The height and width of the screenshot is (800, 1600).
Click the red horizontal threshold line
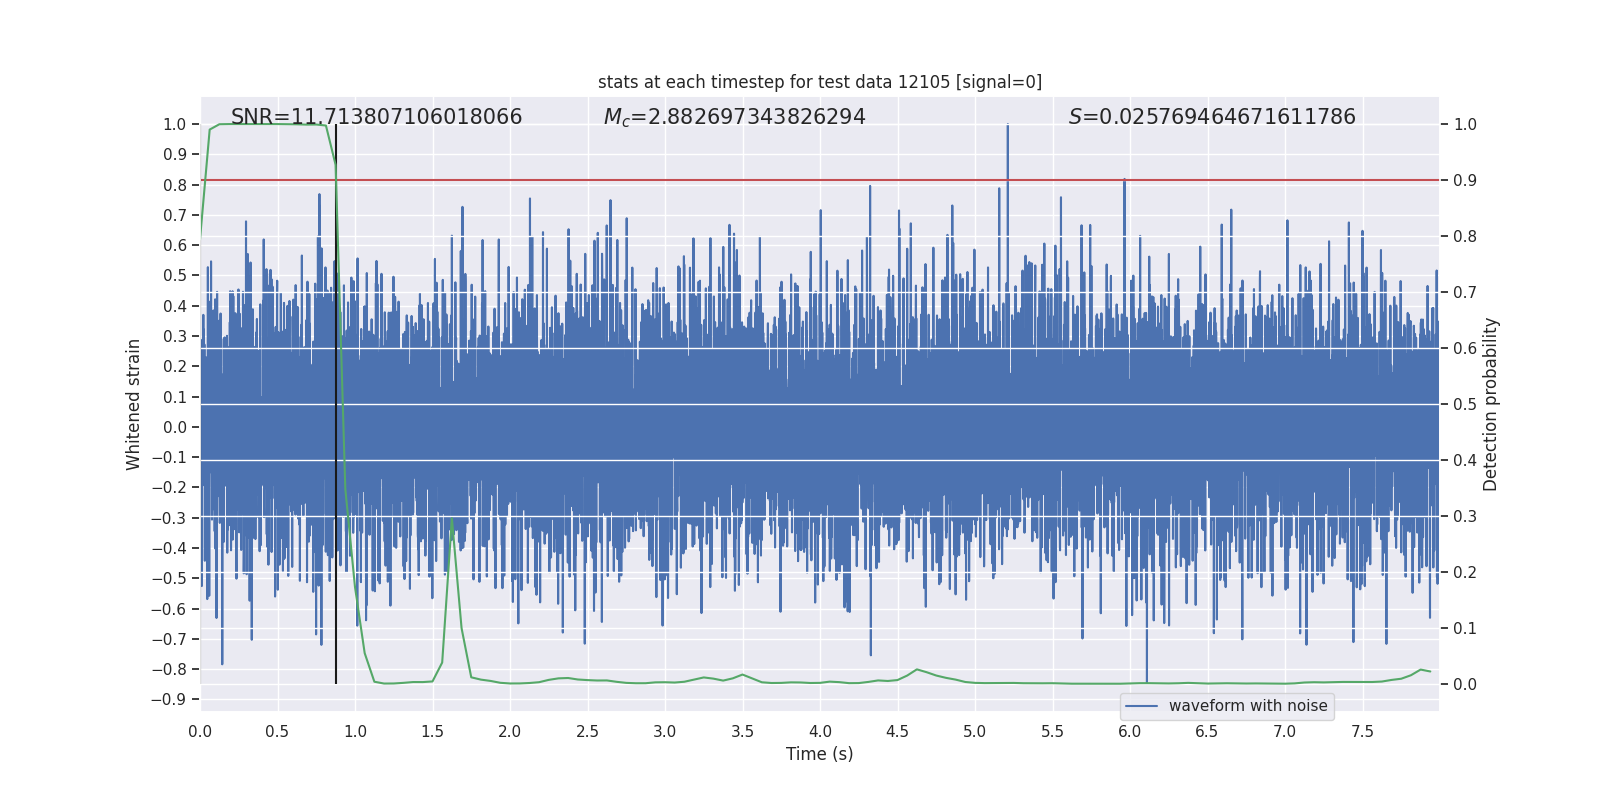[700, 180]
